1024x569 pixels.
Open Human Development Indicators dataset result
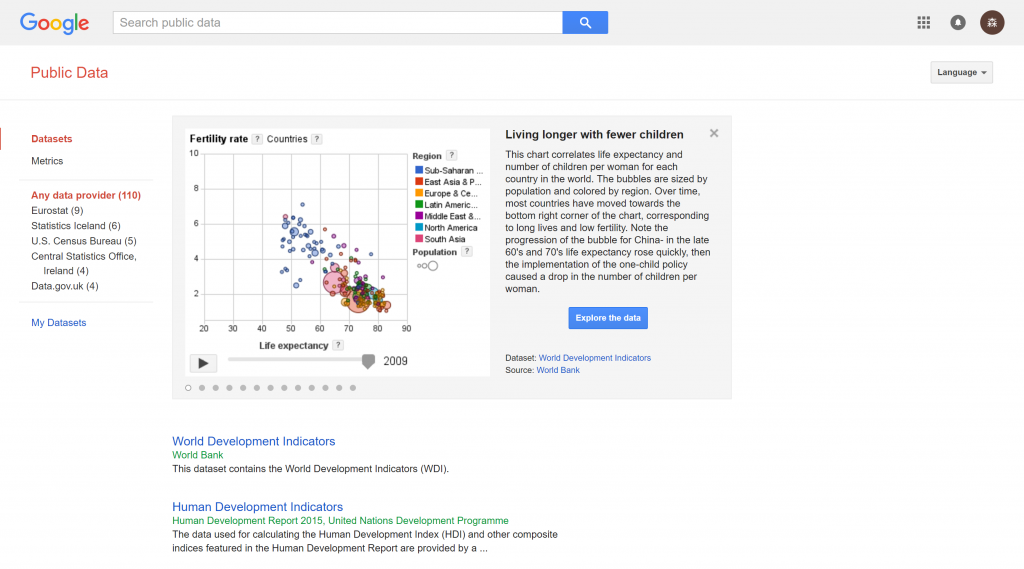[257, 507]
